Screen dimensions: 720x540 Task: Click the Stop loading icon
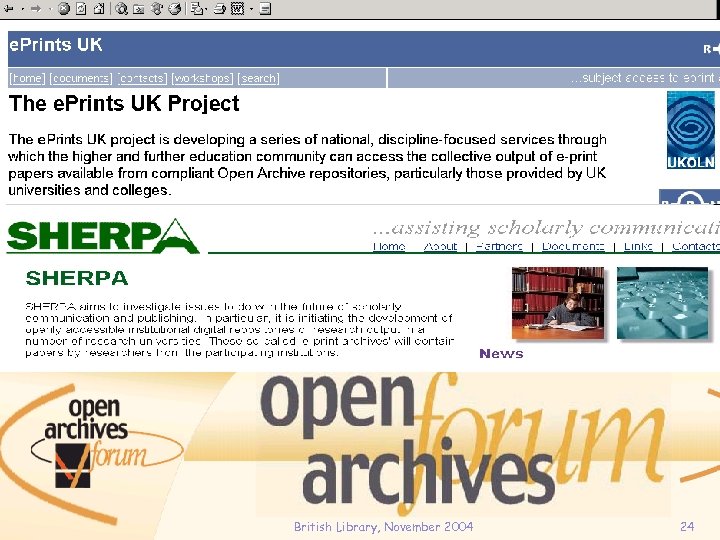coord(64,9)
